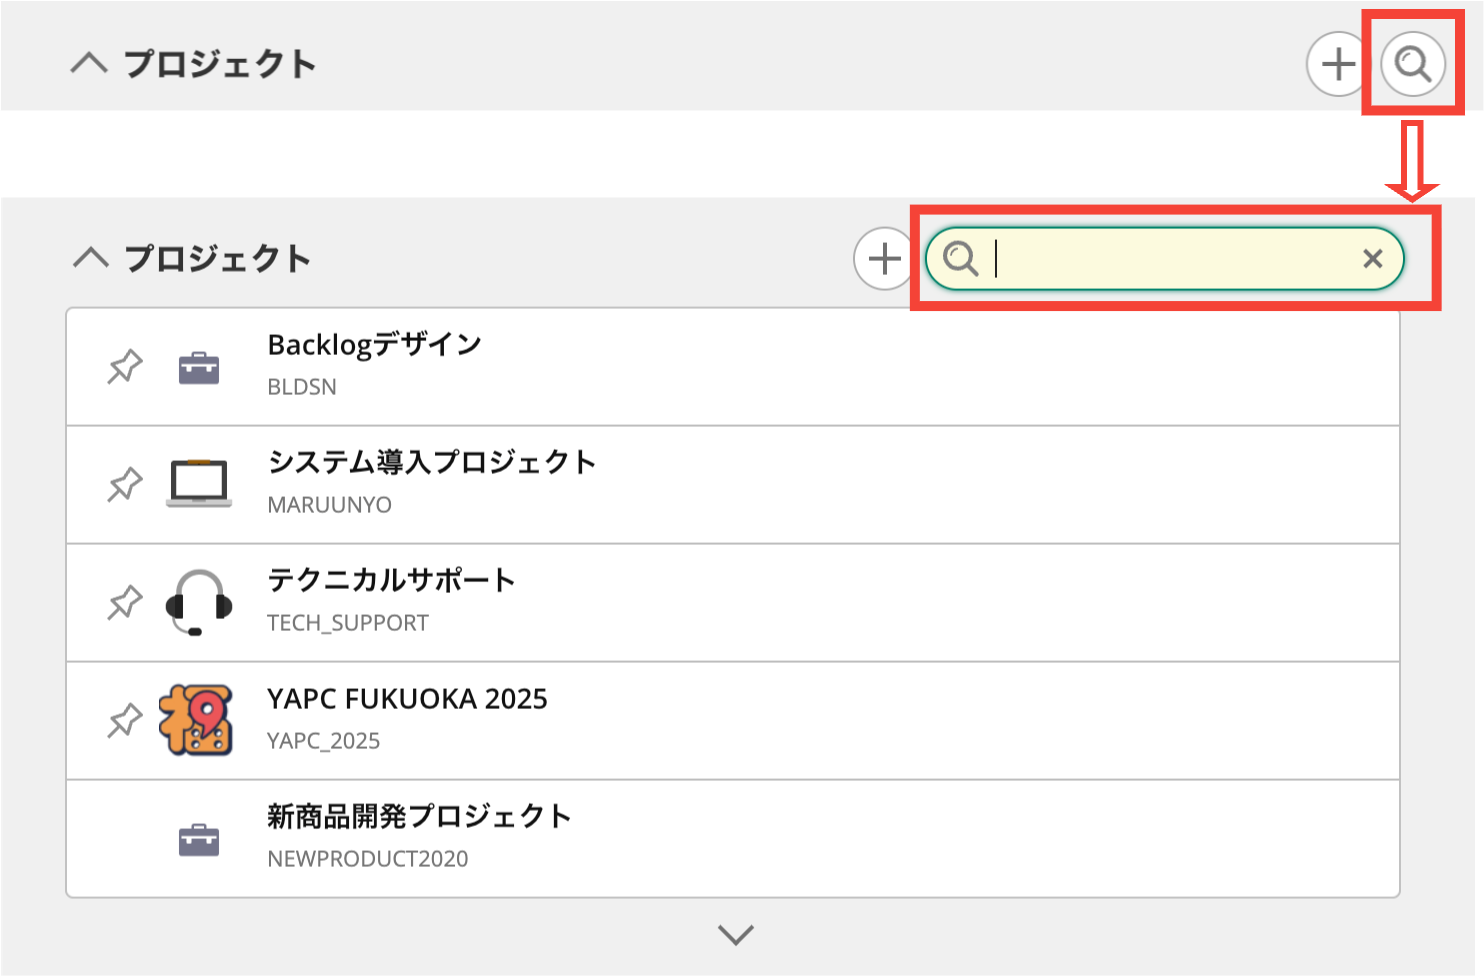The width and height of the screenshot is (1484, 976).
Task: Toggle pin for YAPC FUKUOKA 2025 project
Action: coord(125,721)
